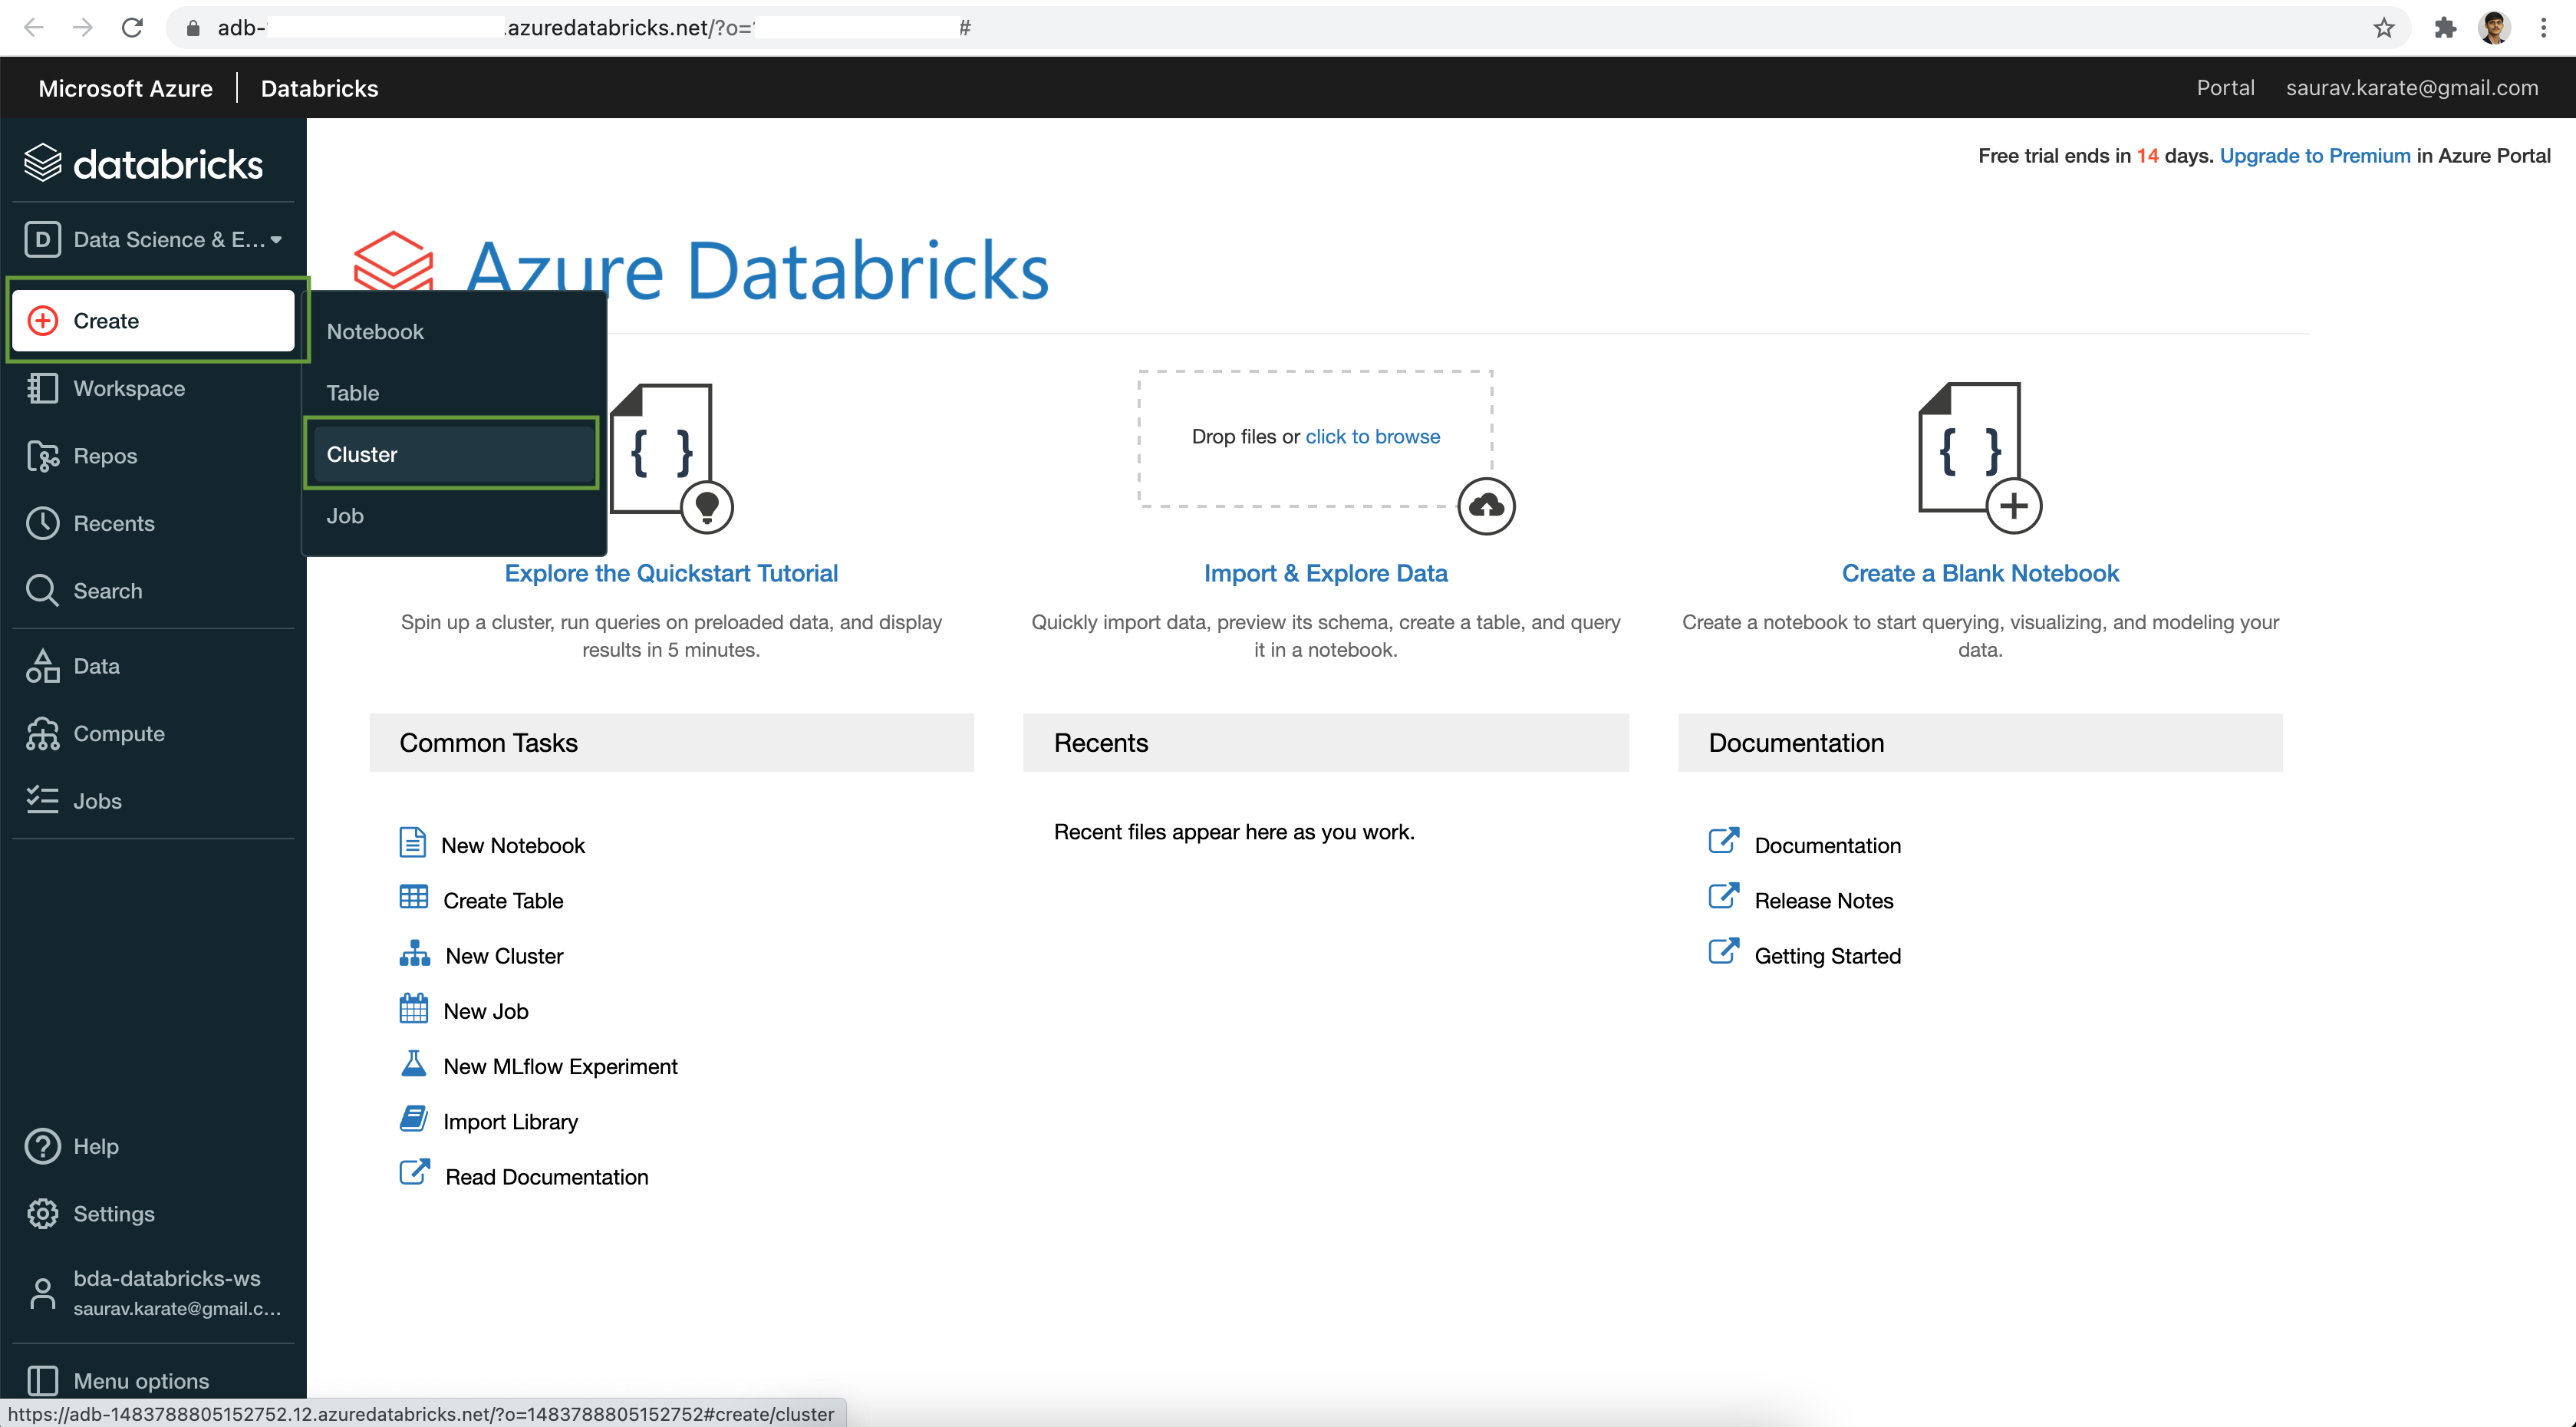Open Chrome profile avatar
The image size is (2576, 1427).
[x=2495, y=28]
